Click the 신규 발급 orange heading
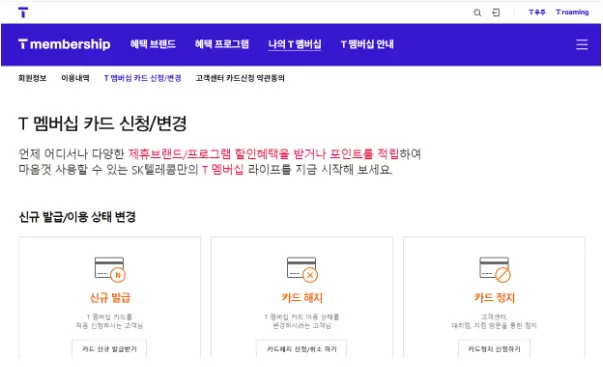603x367 pixels. pyautogui.click(x=110, y=298)
